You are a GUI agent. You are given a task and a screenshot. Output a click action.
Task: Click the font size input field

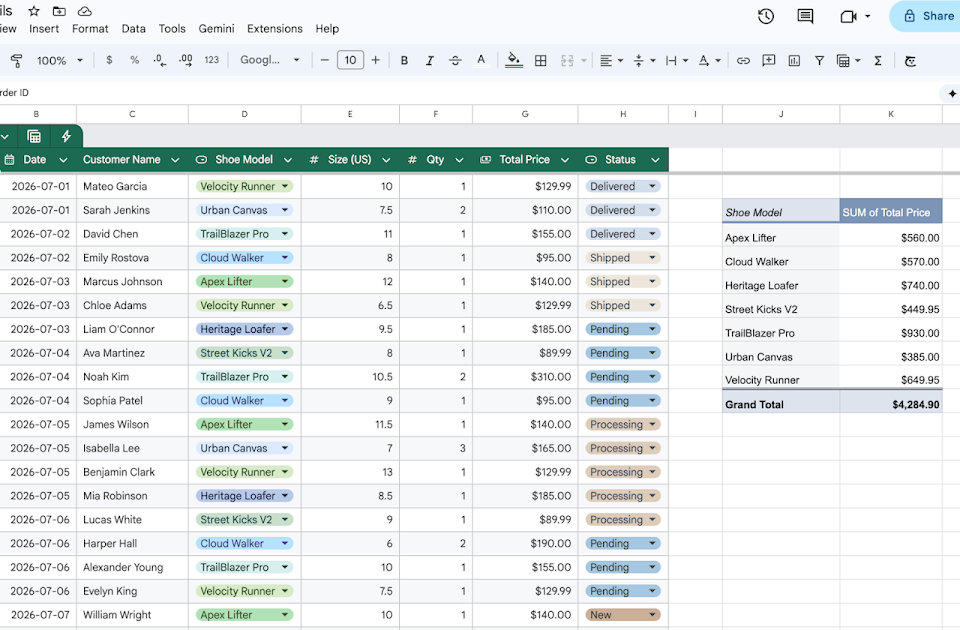click(350, 60)
